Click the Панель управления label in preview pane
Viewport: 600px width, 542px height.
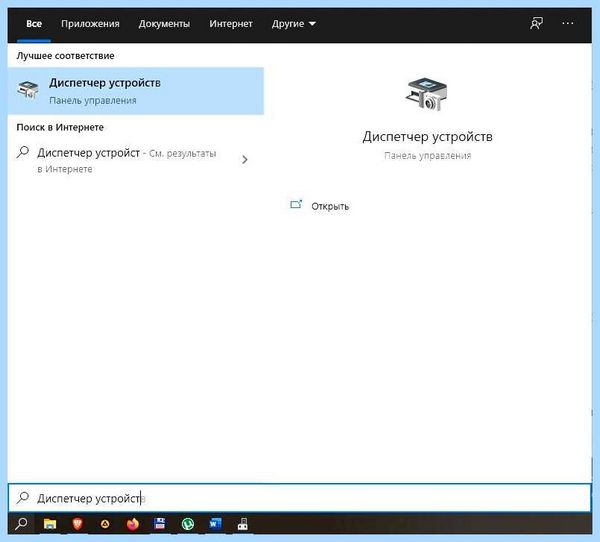pyautogui.click(x=427, y=155)
